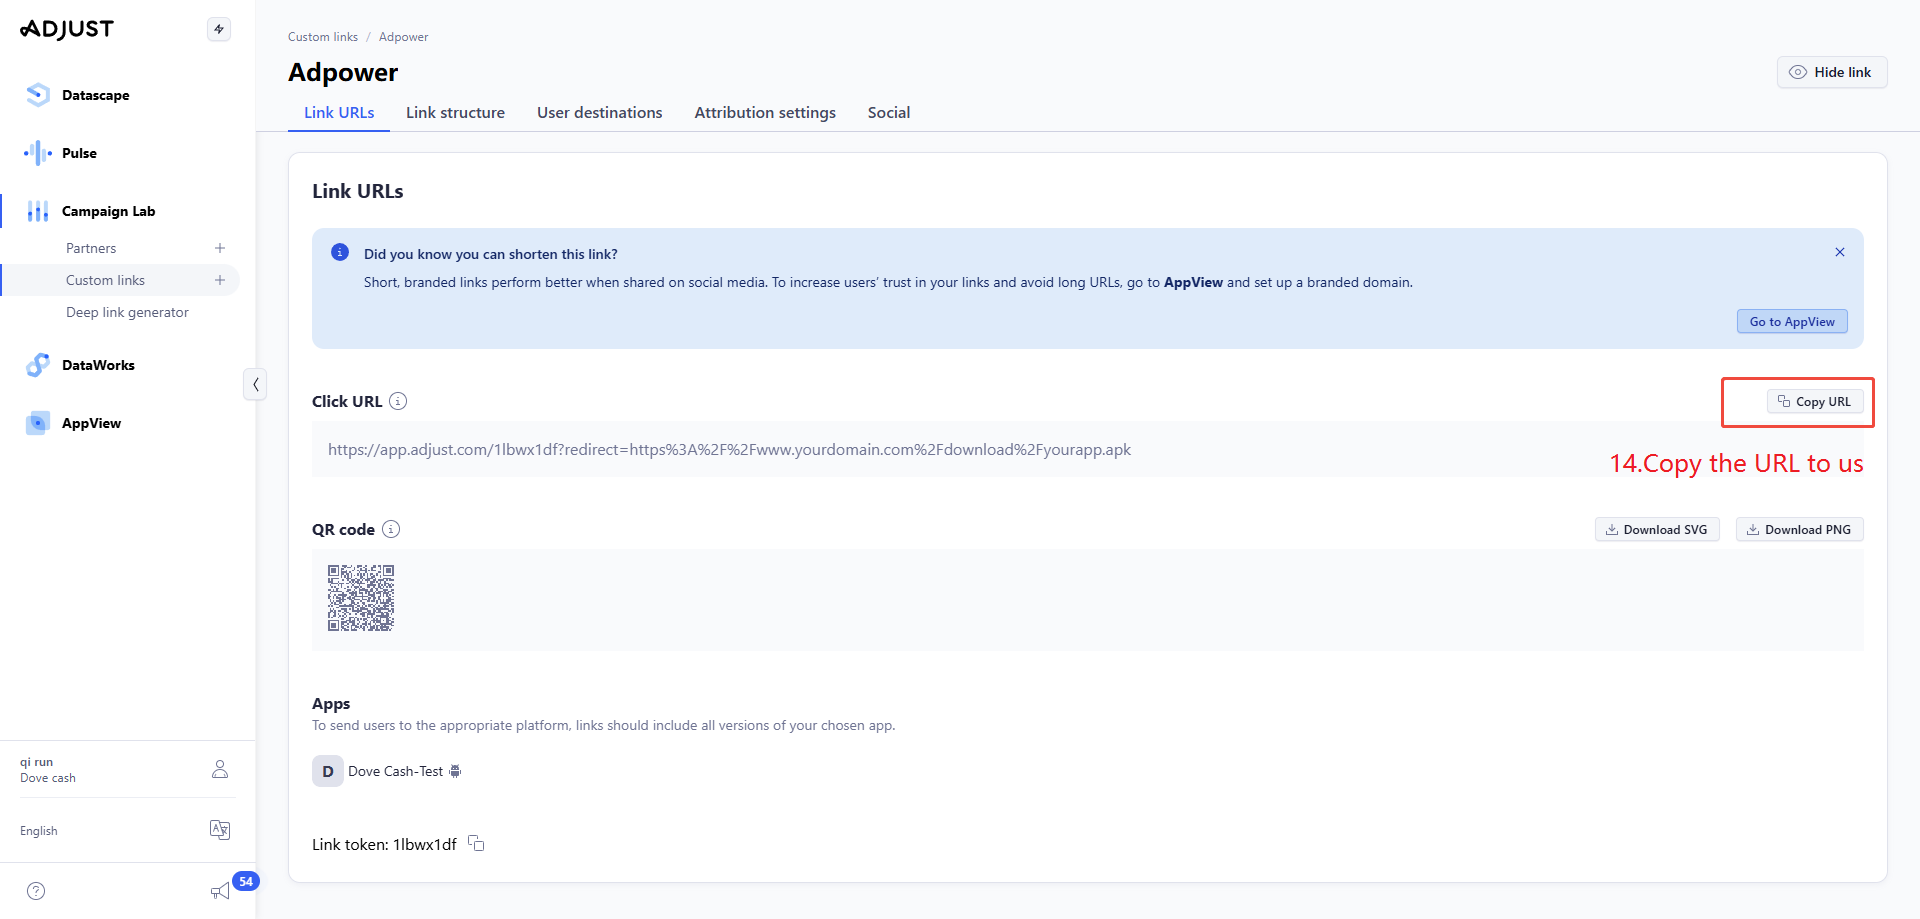Click the Campaign Lab sidebar icon
This screenshot has width=1920, height=919.
(x=38, y=211)
